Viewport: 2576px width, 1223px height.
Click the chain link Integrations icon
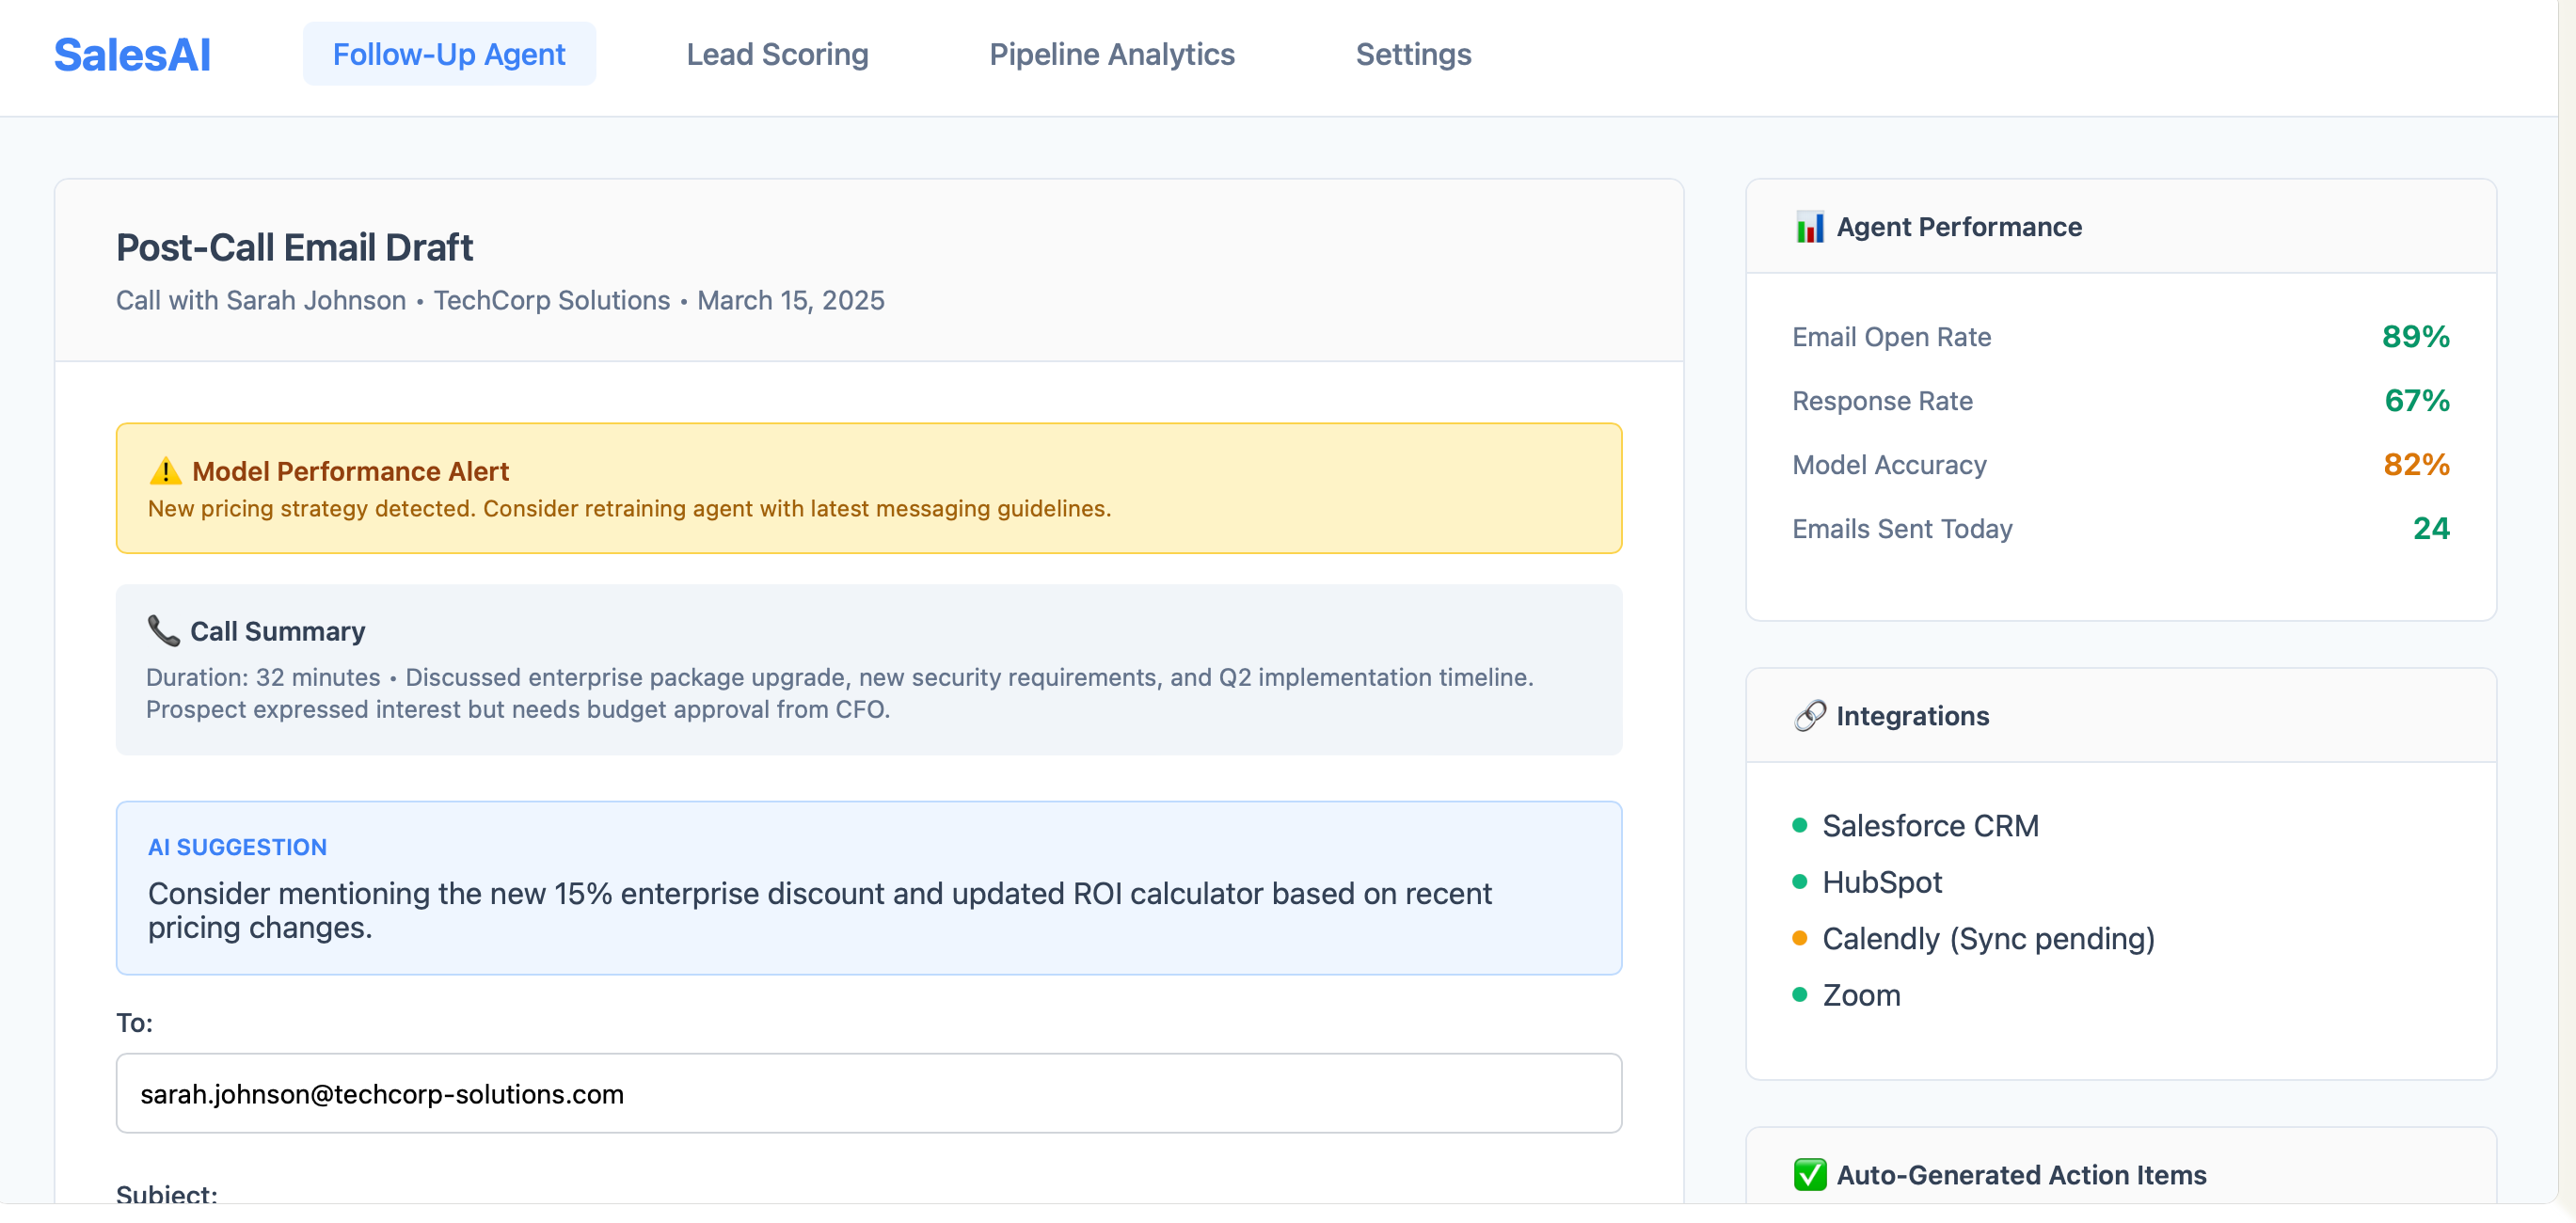1809,716
